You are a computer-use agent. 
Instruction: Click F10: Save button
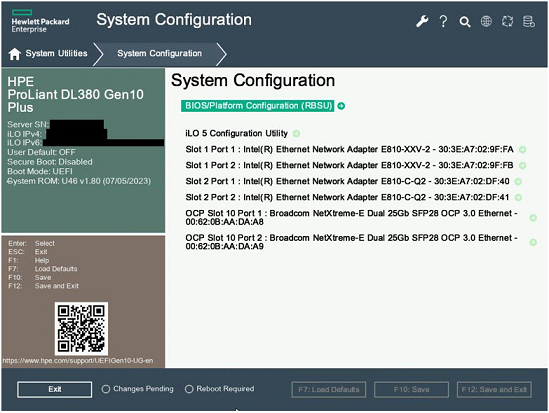[x=411, y=390]
